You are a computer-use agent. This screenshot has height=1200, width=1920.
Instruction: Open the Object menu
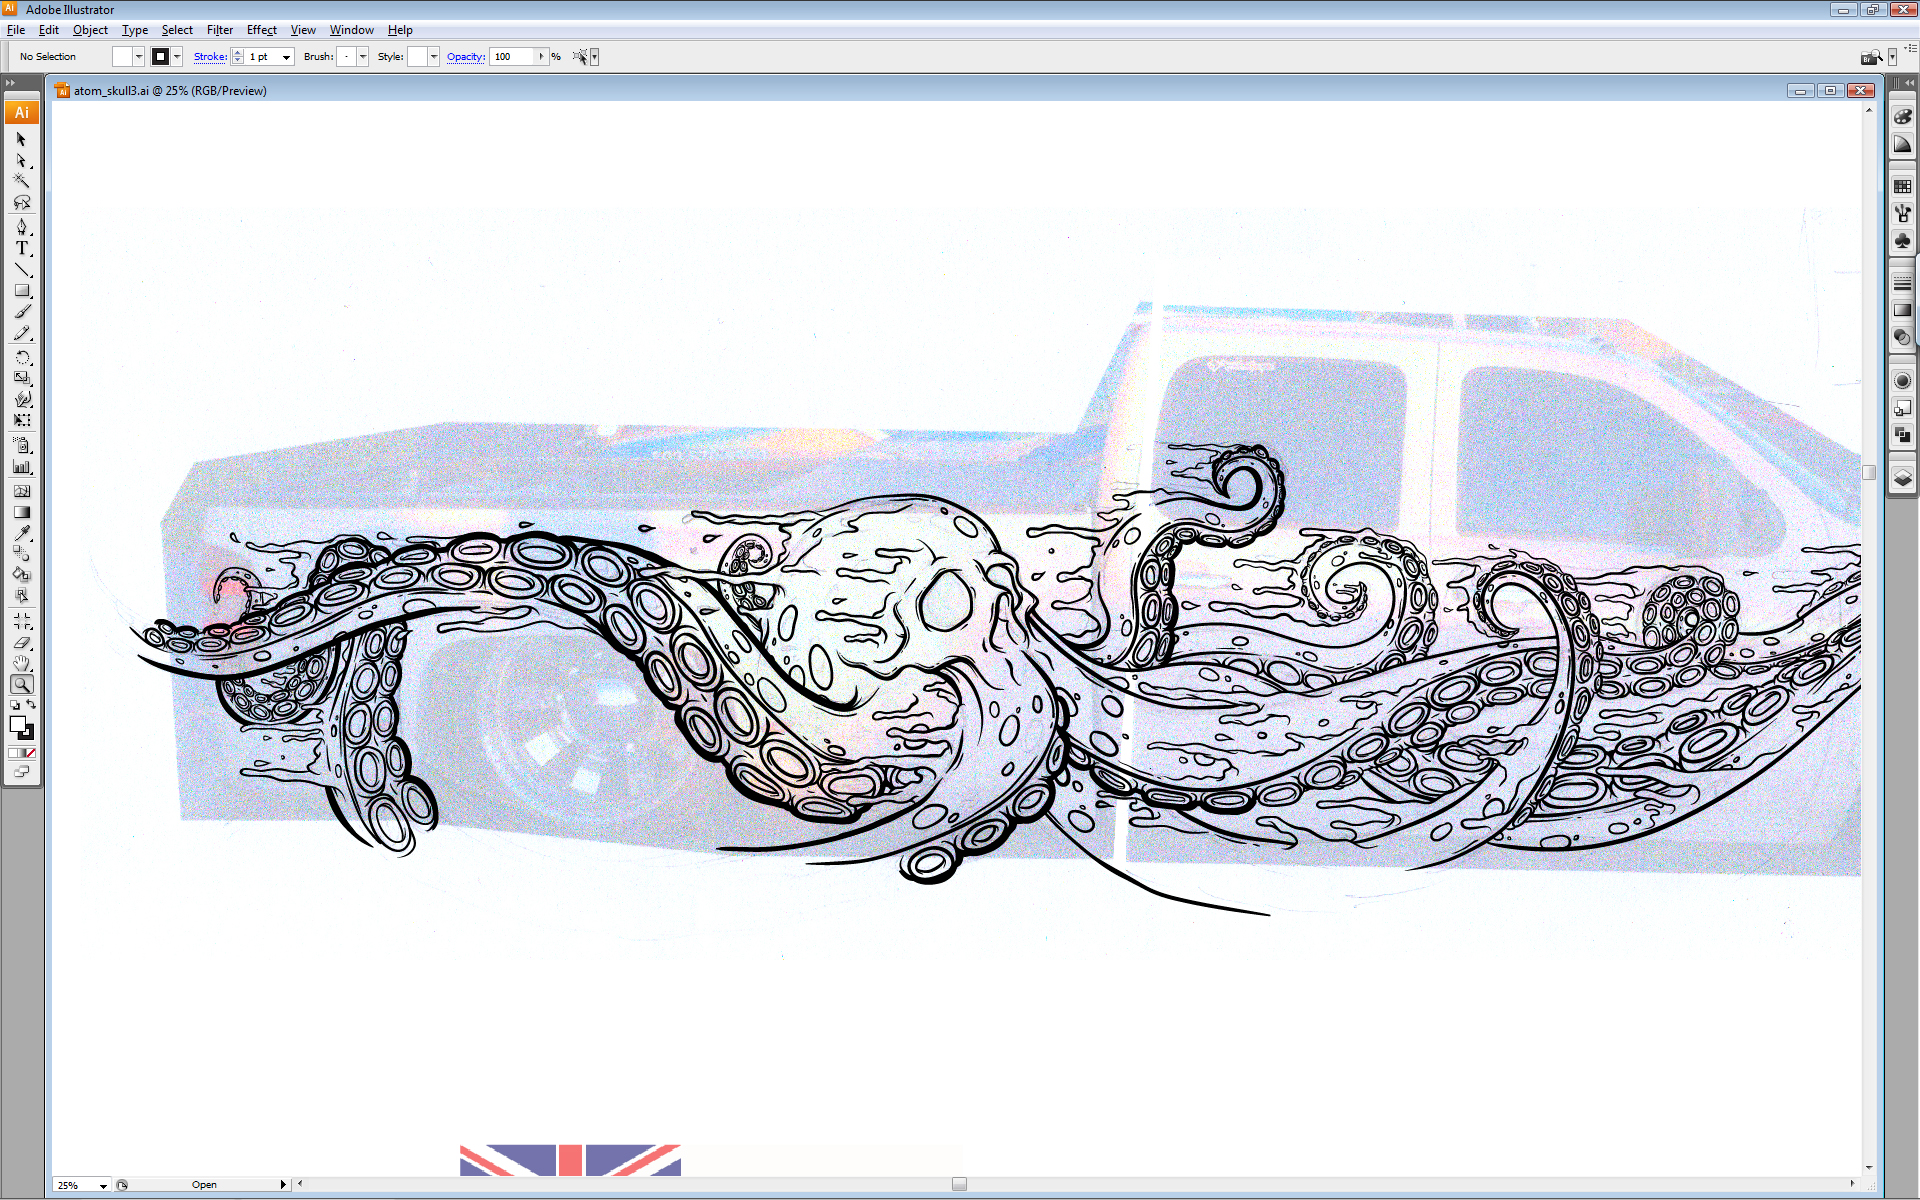coord(90,30)
